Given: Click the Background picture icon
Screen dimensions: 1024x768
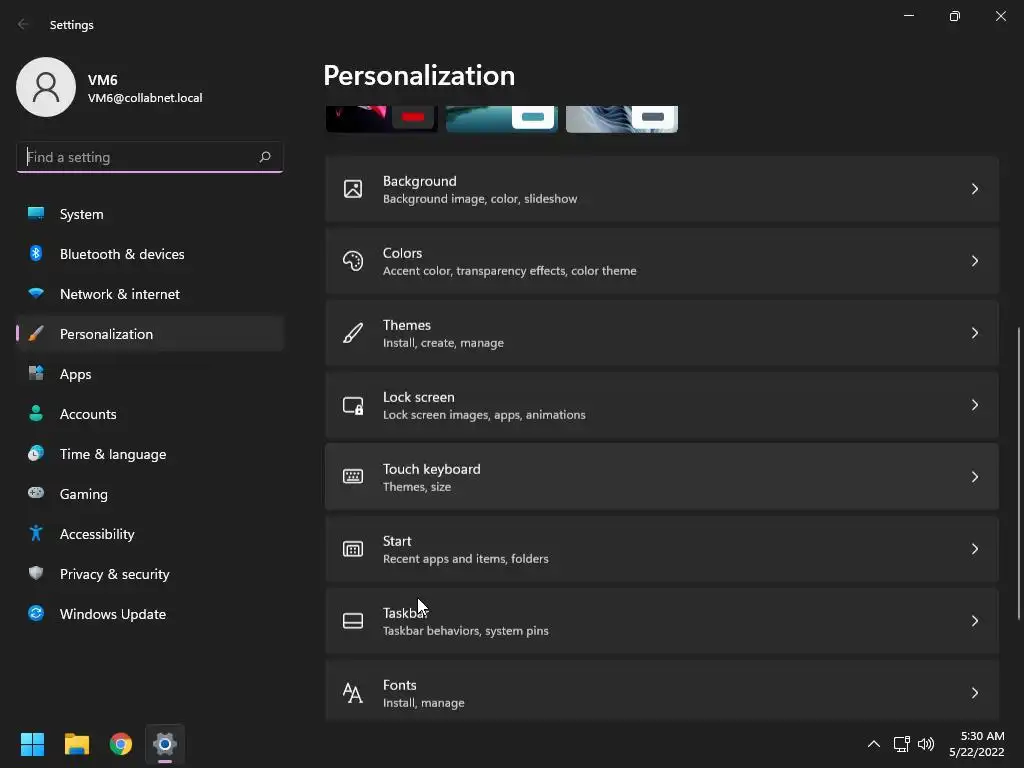Looking at the screenshot, I should (353, 189).
